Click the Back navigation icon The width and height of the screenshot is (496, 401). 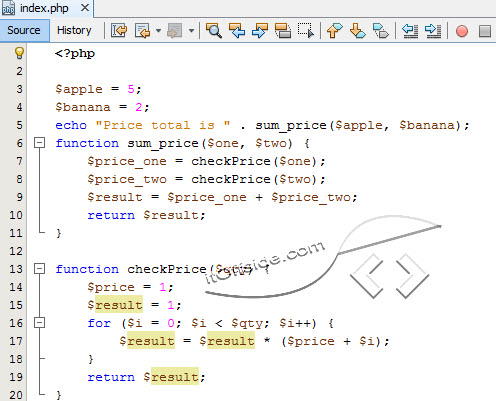coord(143,31)
